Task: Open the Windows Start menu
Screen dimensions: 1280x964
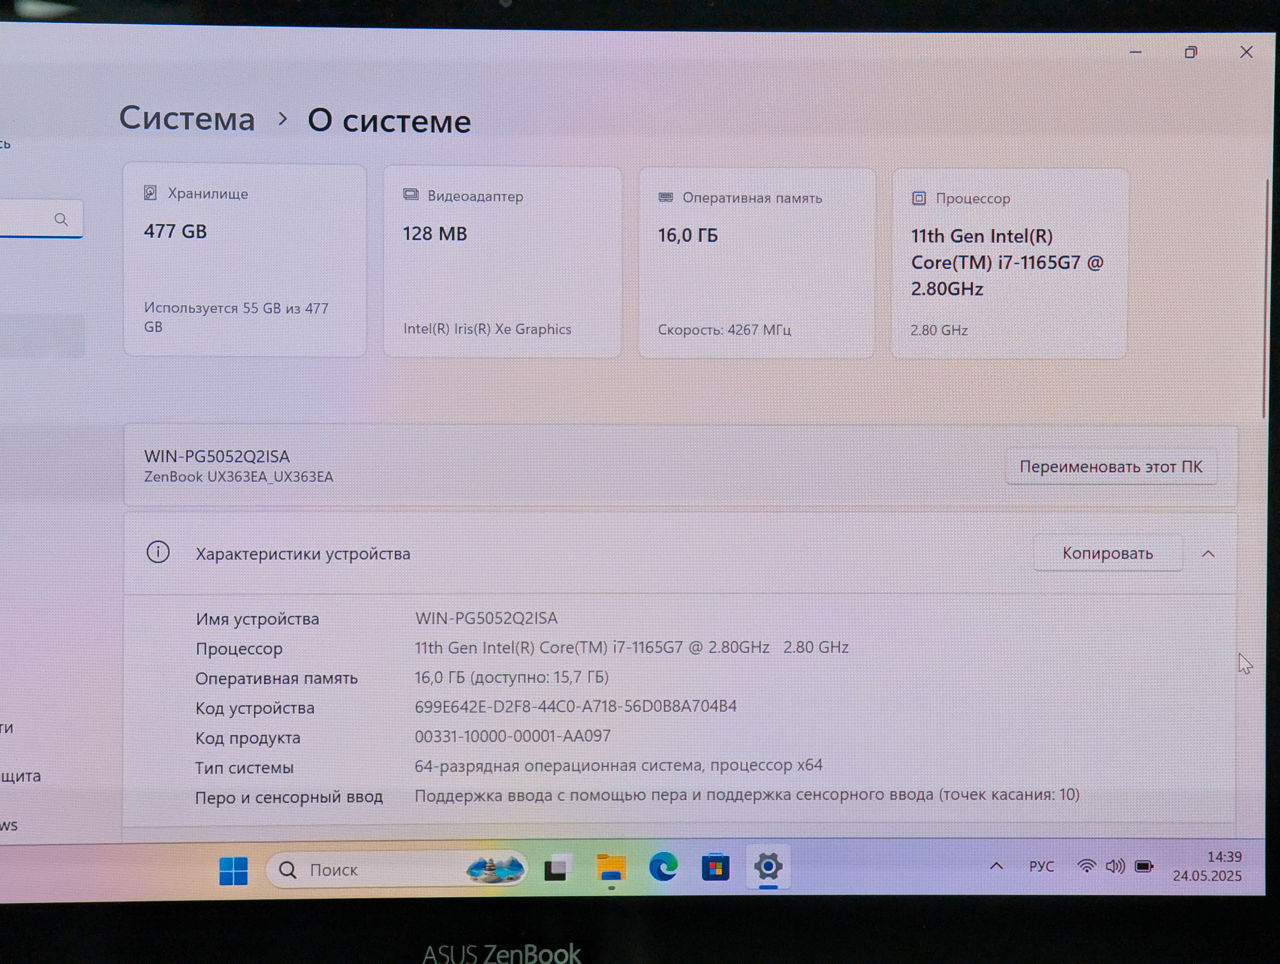Action: (233, 871)
